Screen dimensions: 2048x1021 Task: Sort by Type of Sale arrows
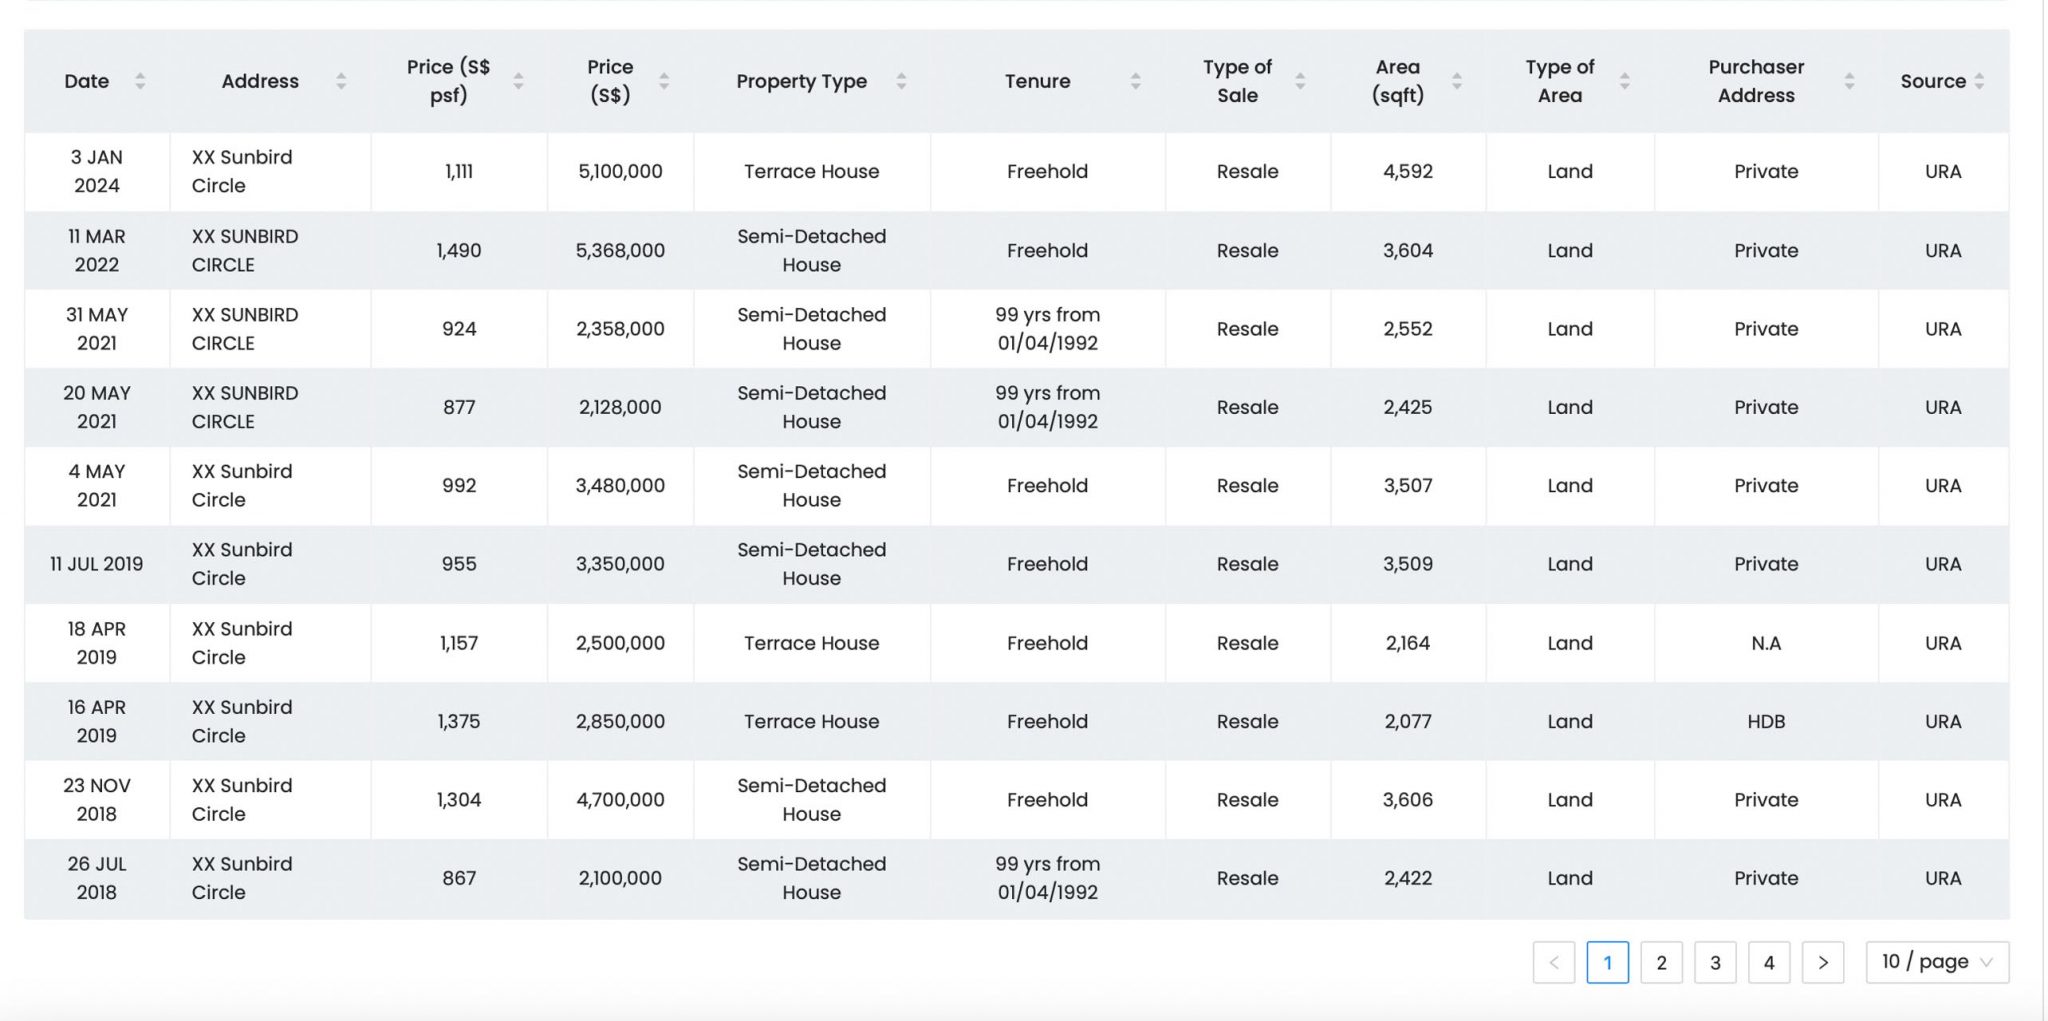pos(1300,81)
